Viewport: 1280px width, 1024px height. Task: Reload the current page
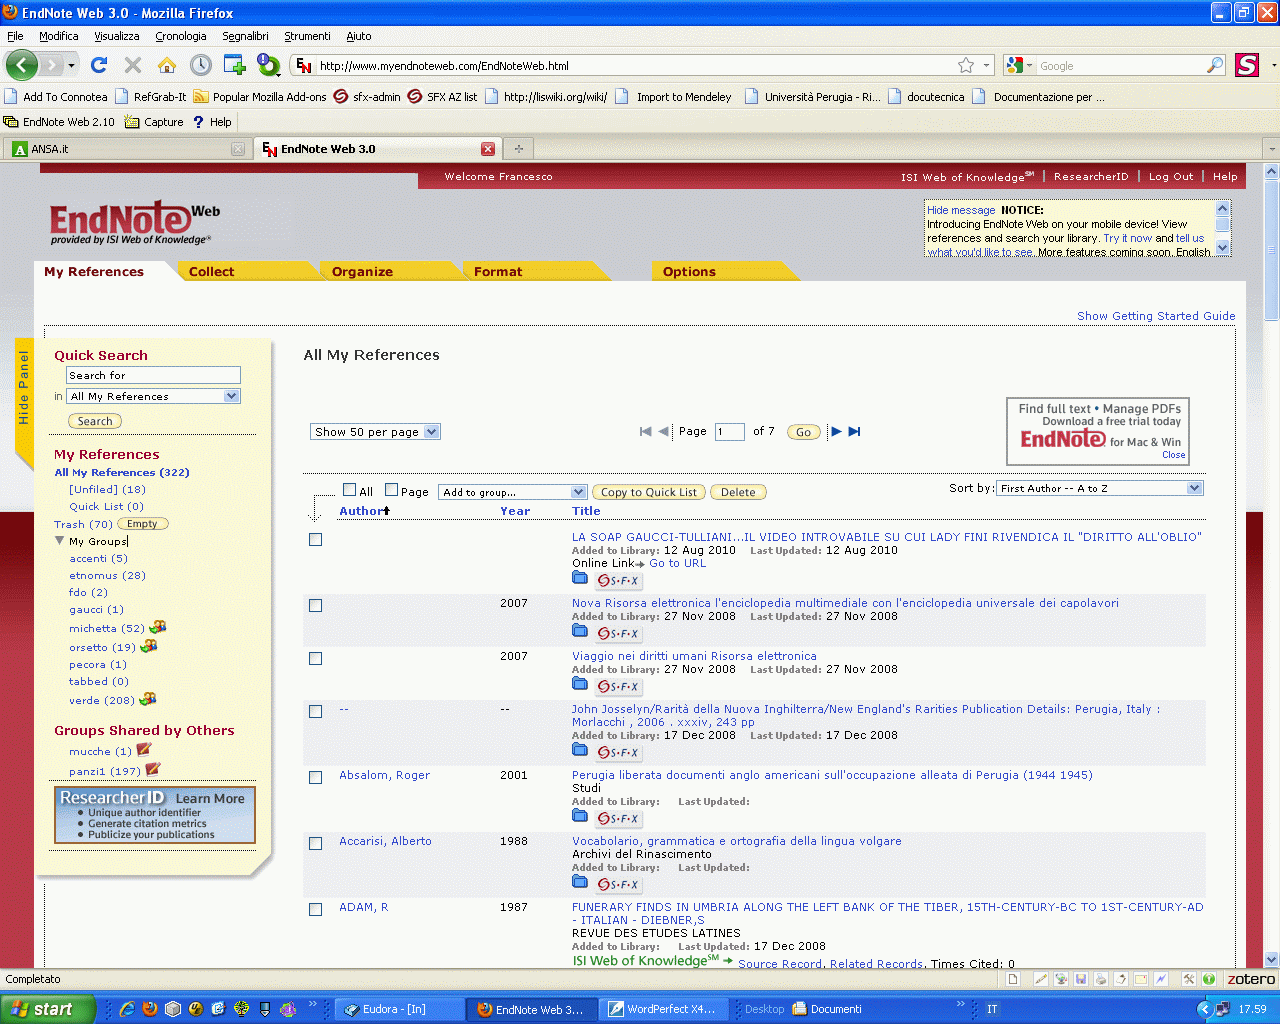point(99,65)
